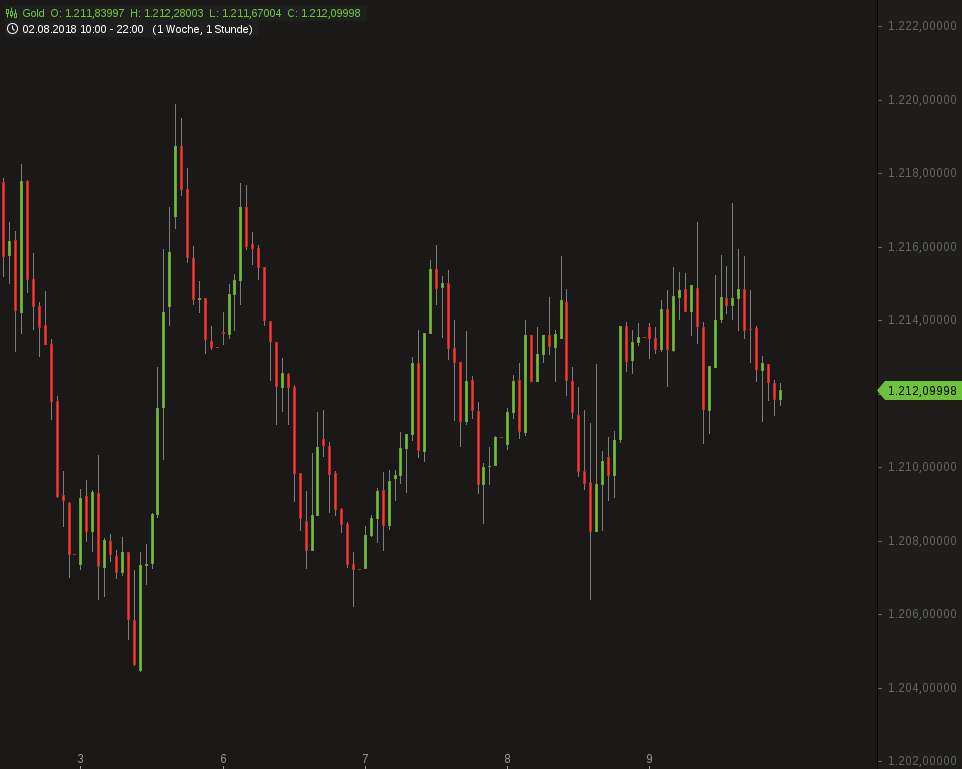Select the Gold instrument label

coord(33,13)
